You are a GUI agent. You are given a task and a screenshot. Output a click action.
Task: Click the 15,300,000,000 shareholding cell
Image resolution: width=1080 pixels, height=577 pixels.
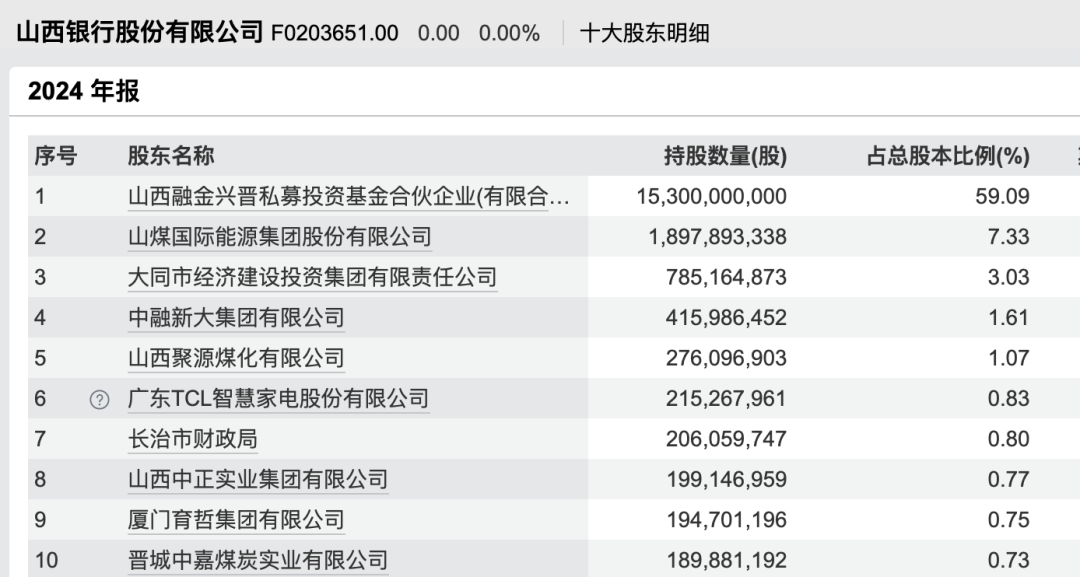(x=712, y=196)
